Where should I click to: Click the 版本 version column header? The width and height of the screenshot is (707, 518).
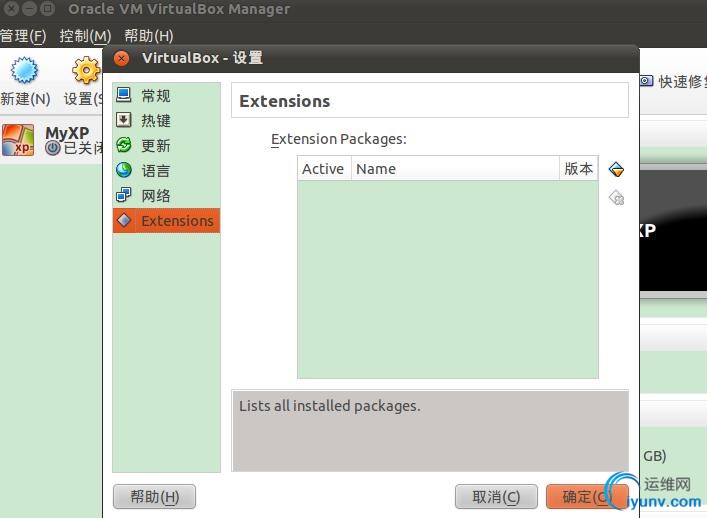coord(578,169)
